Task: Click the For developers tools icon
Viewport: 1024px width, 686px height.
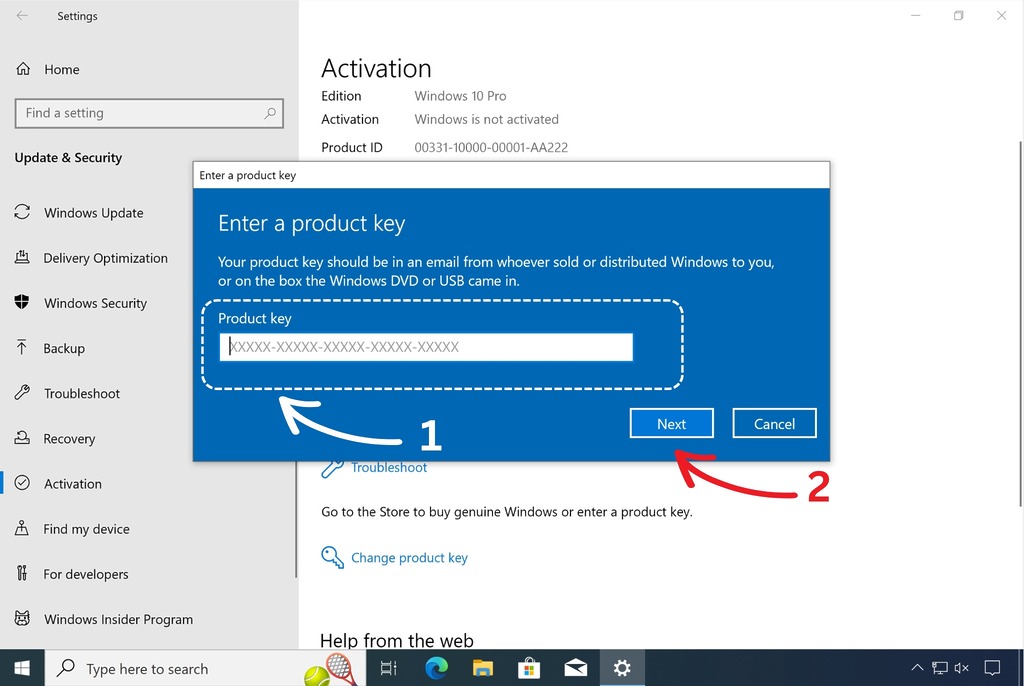Action: point(22,573)
